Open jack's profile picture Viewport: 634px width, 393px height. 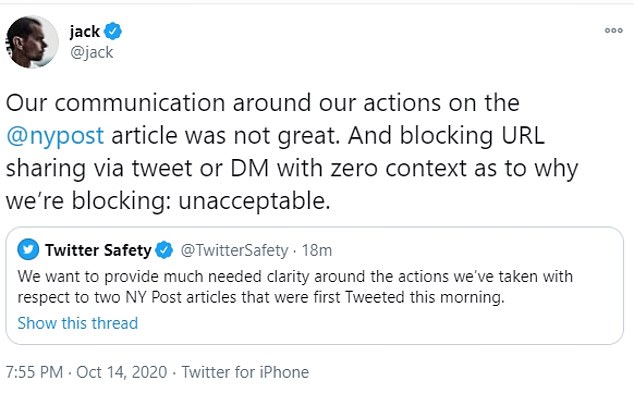(x=32, y=42)
